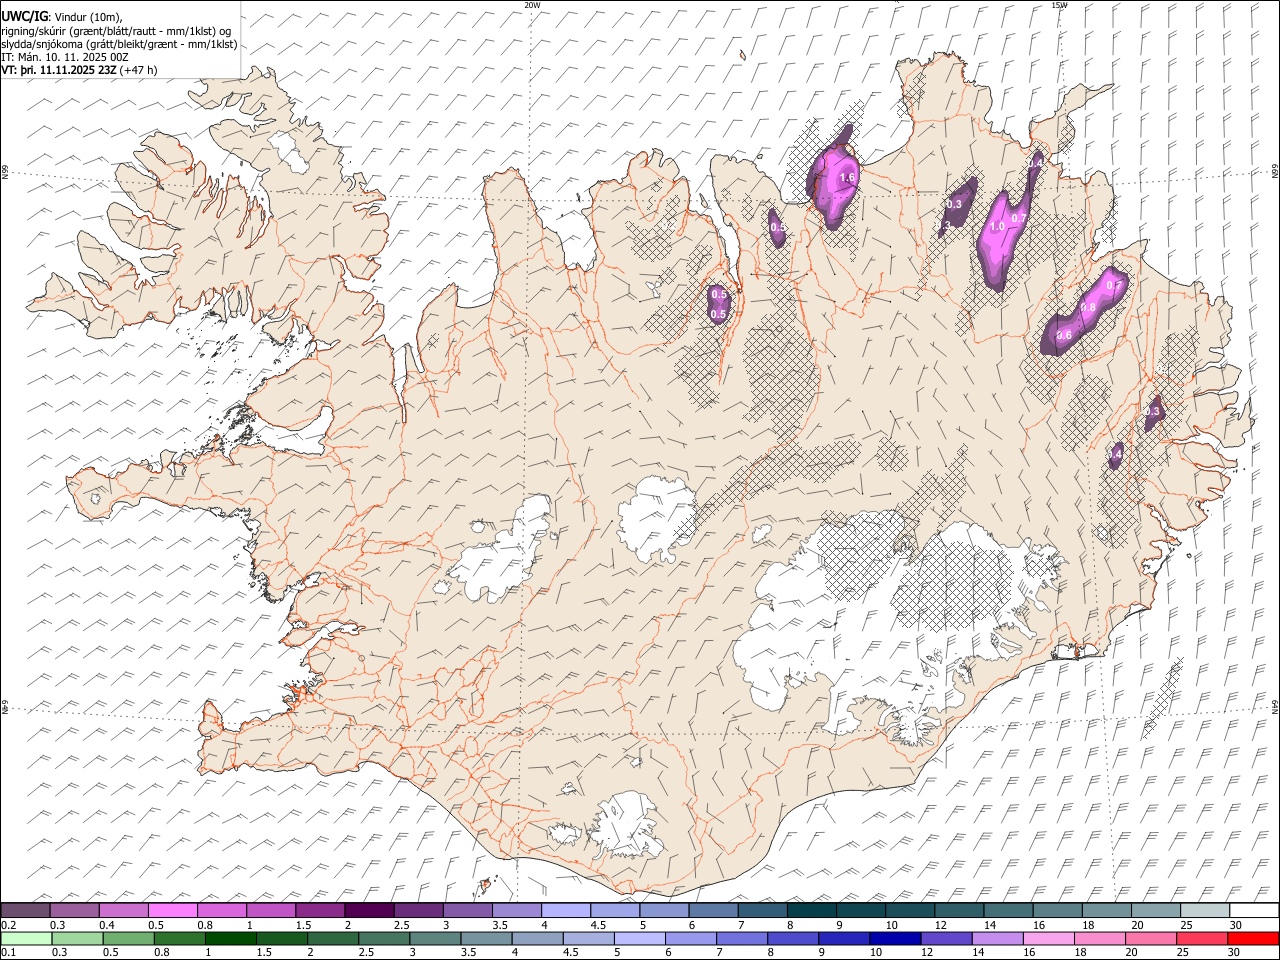Viewport: 1280px width, 960px height.
Task: Click the '30' value in the lower legend row
Action: click(1235, 953)
